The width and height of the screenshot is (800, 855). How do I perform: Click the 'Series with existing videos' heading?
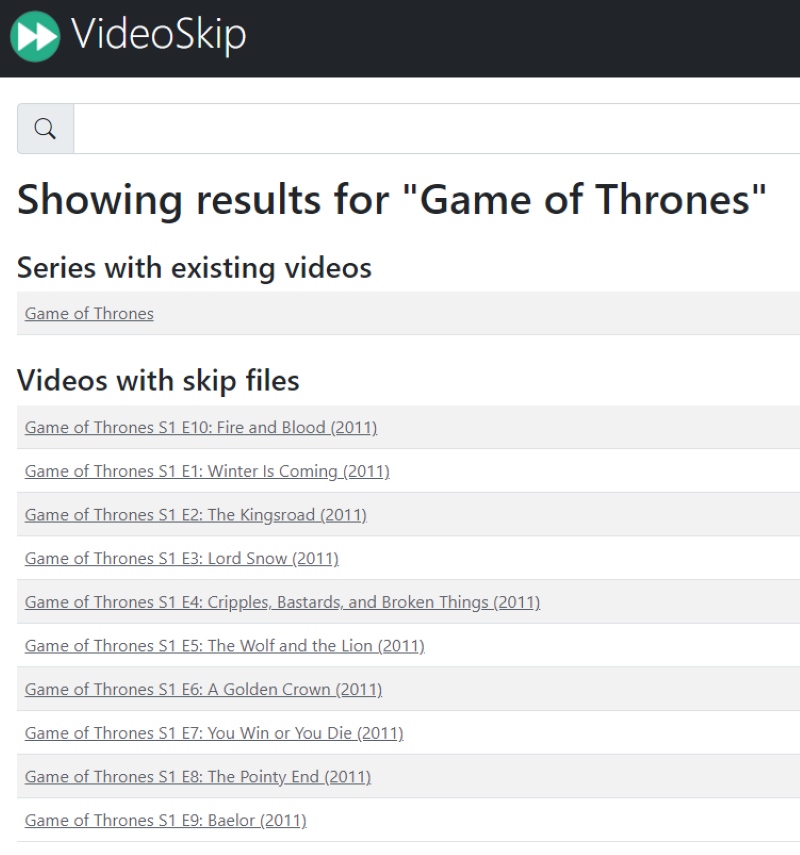coord(194,268)
